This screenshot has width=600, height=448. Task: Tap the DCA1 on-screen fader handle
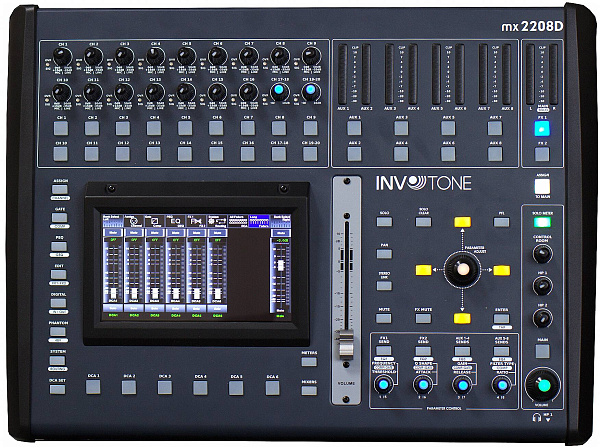click(x=113, y=293)
